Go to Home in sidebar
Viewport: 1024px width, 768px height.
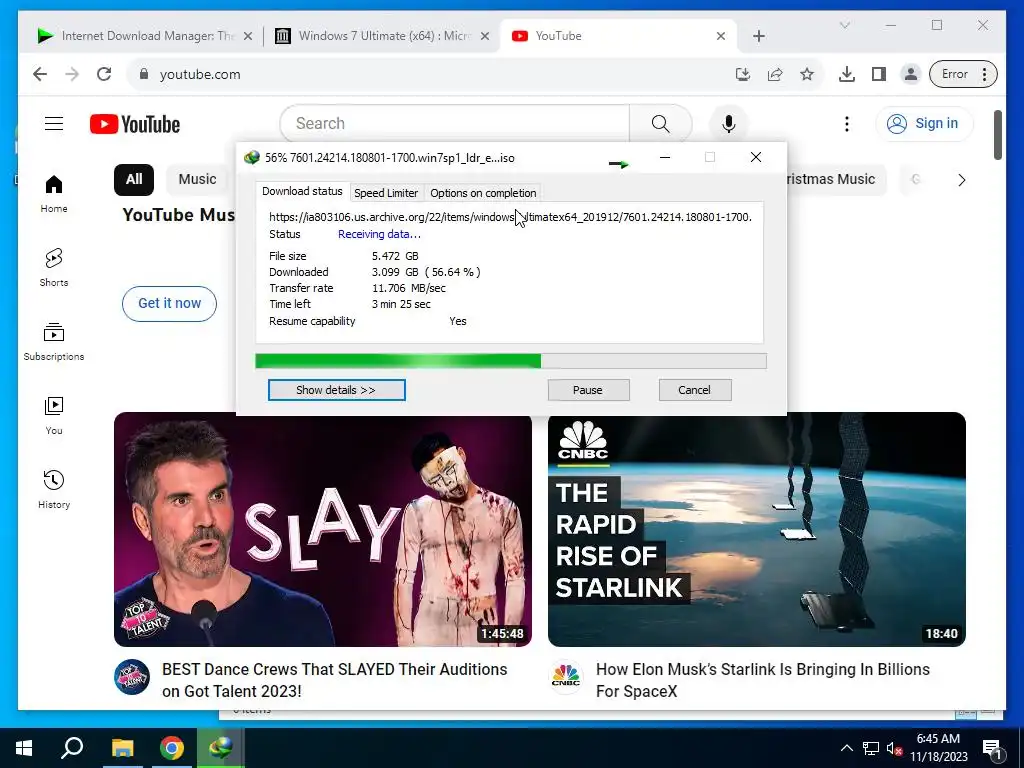[54, 194]
